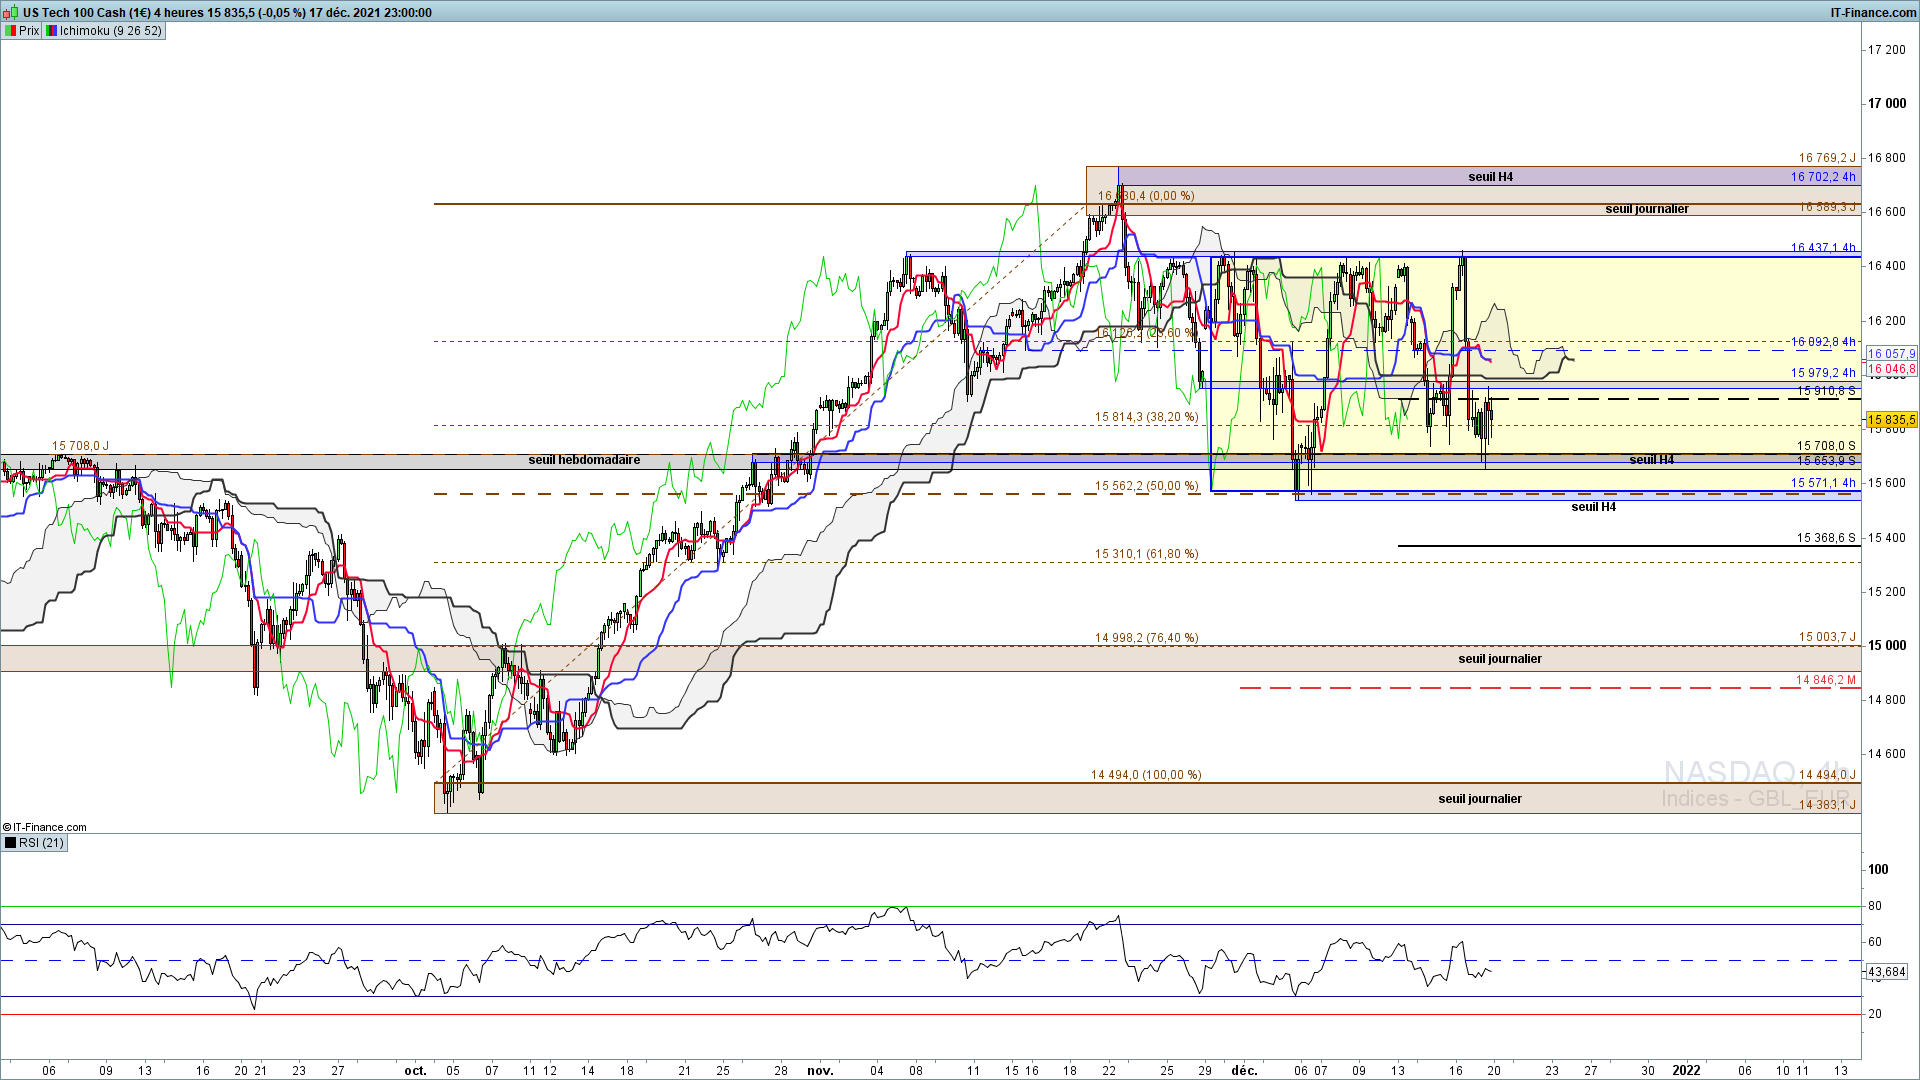This screenshot has height=1080, width=1920.
Task: Open the Ichimoku (9 26 52) indicator label
Action: pos(110,31)
